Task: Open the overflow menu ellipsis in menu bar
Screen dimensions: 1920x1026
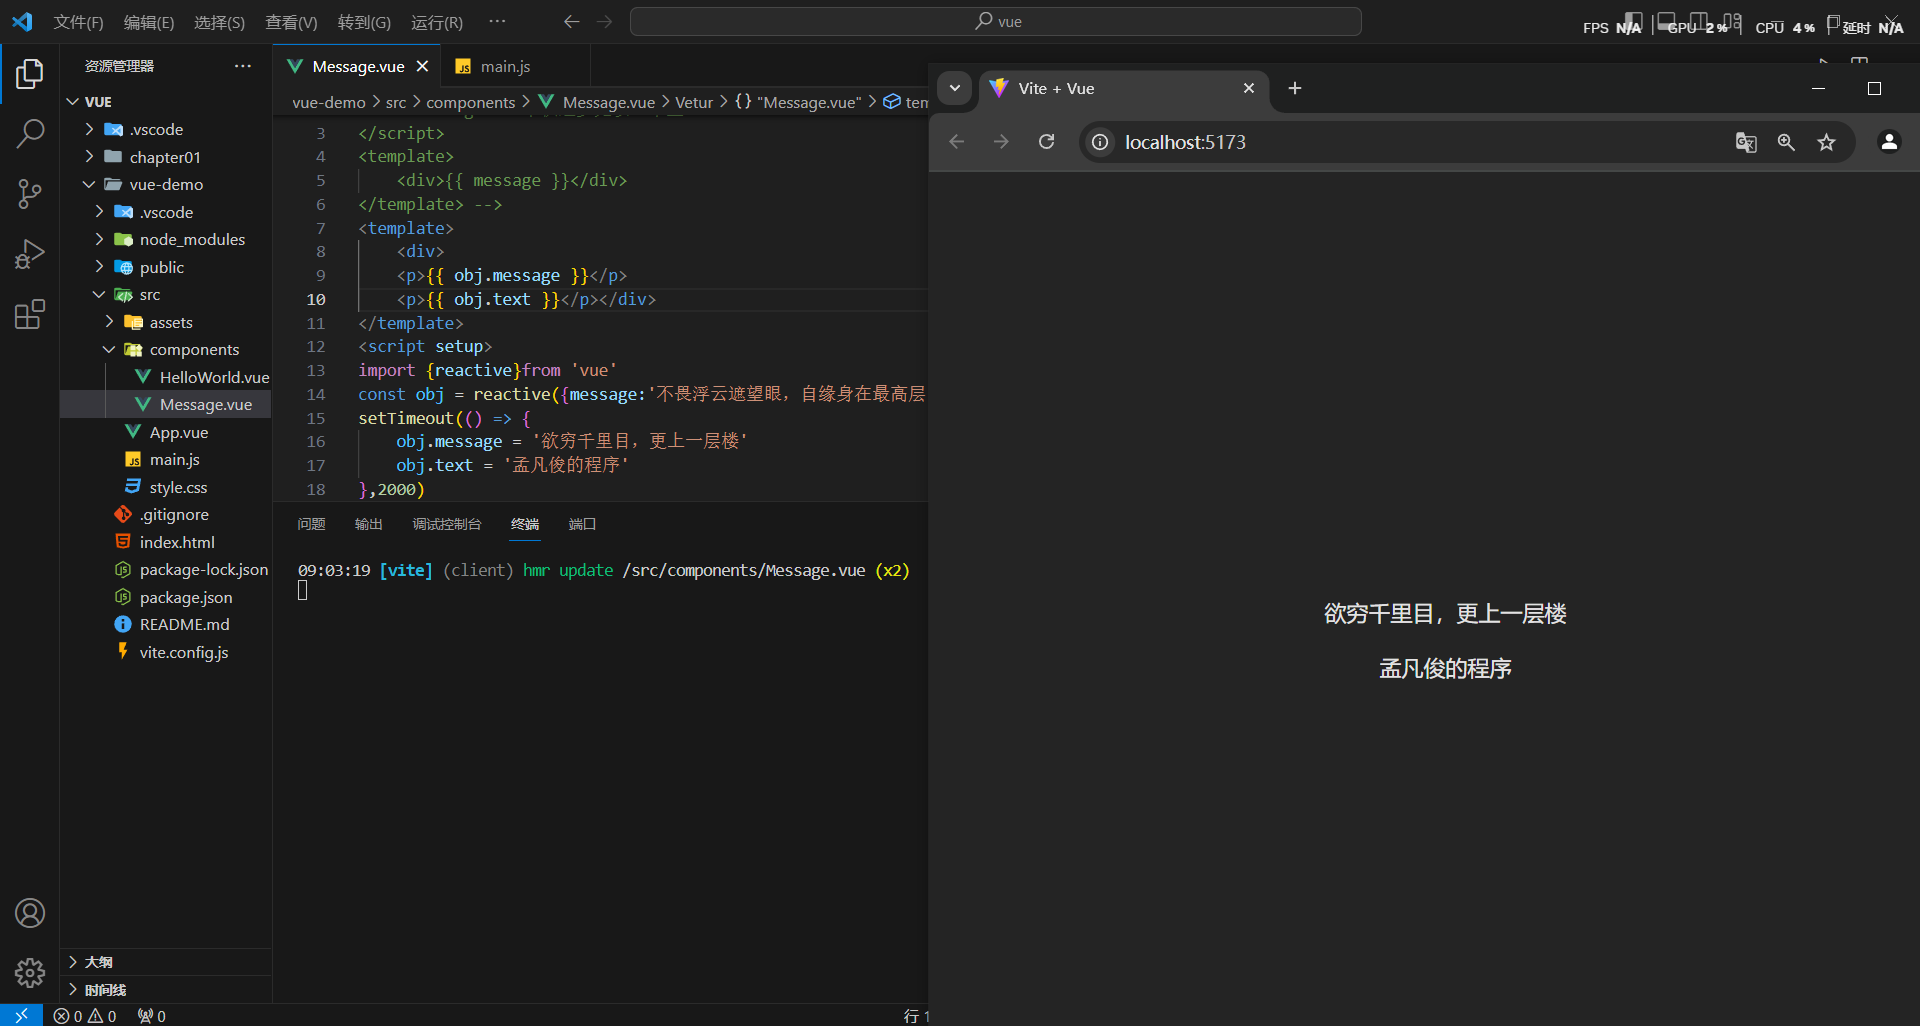Action: point(497,21)
